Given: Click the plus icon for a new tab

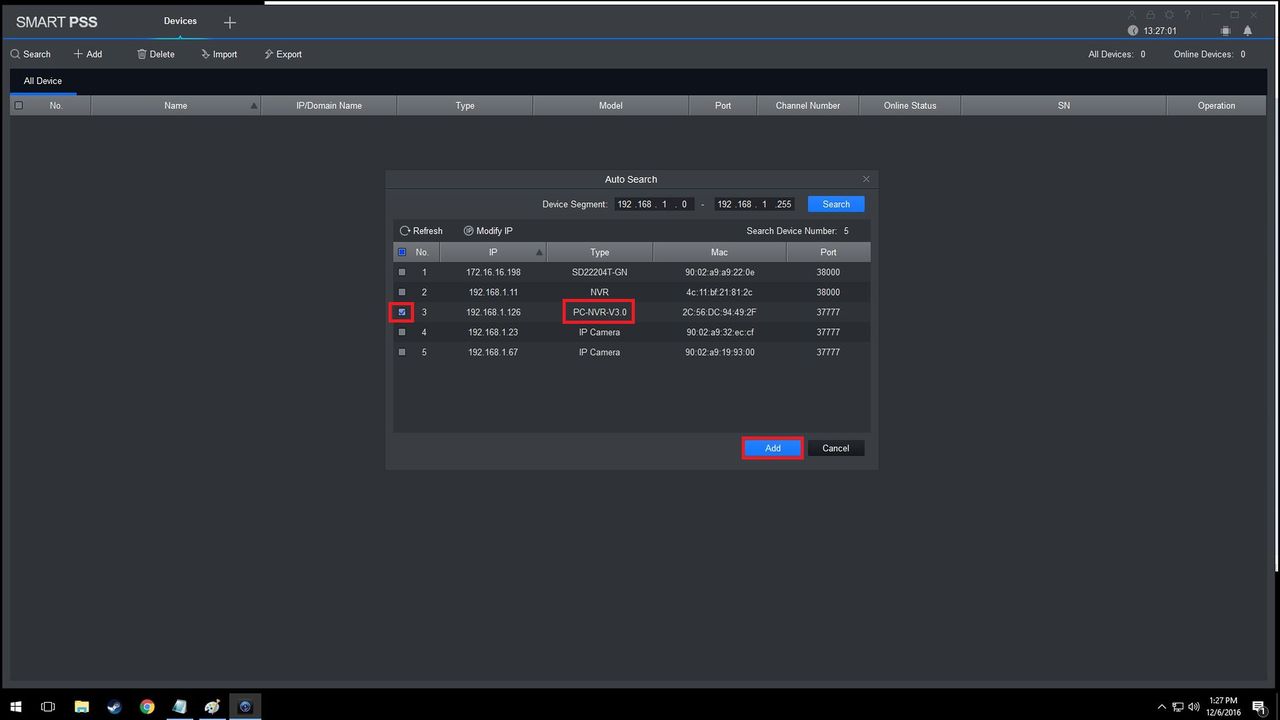Looking at the screenshot, I should pos(229,22).
